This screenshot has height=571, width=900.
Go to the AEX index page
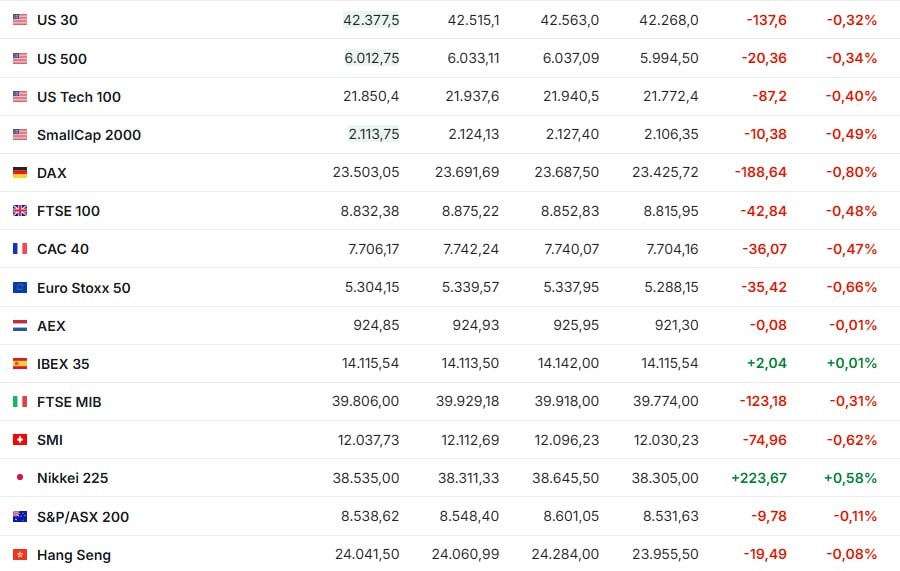[51, 326]
